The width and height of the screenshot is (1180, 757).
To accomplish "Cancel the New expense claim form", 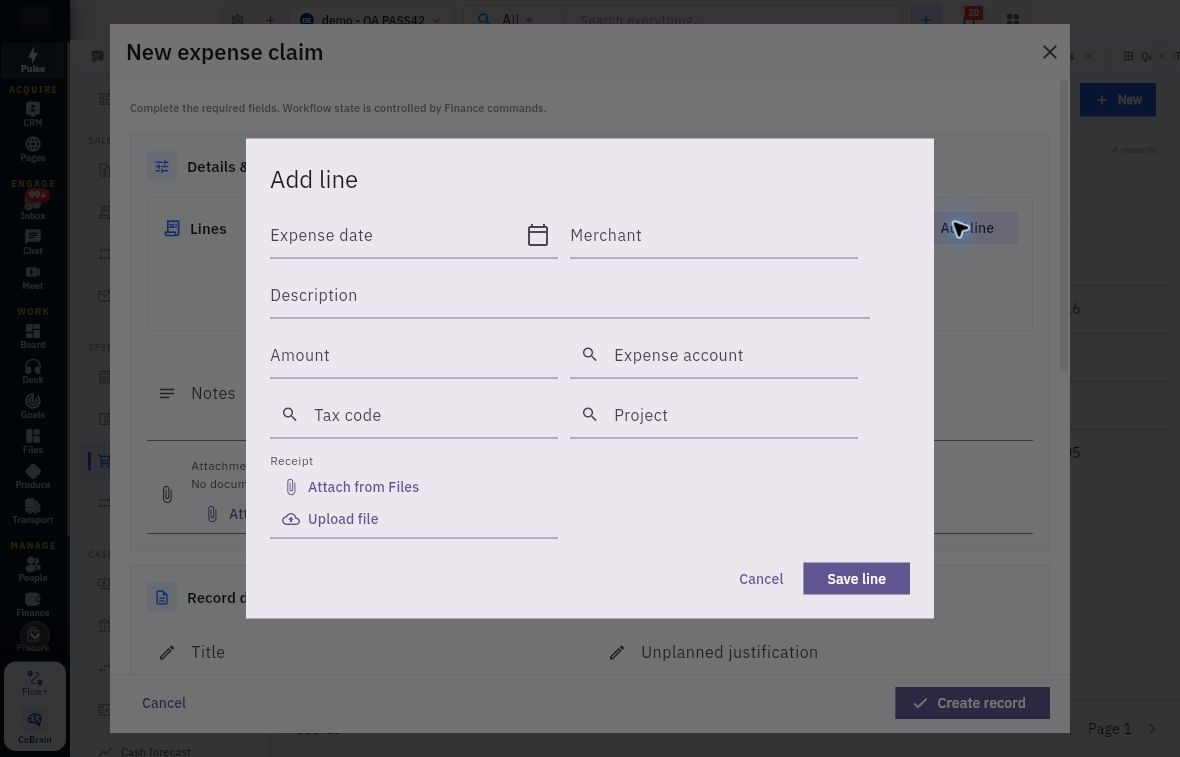I will pyautogui.click(x=163, y=703).
